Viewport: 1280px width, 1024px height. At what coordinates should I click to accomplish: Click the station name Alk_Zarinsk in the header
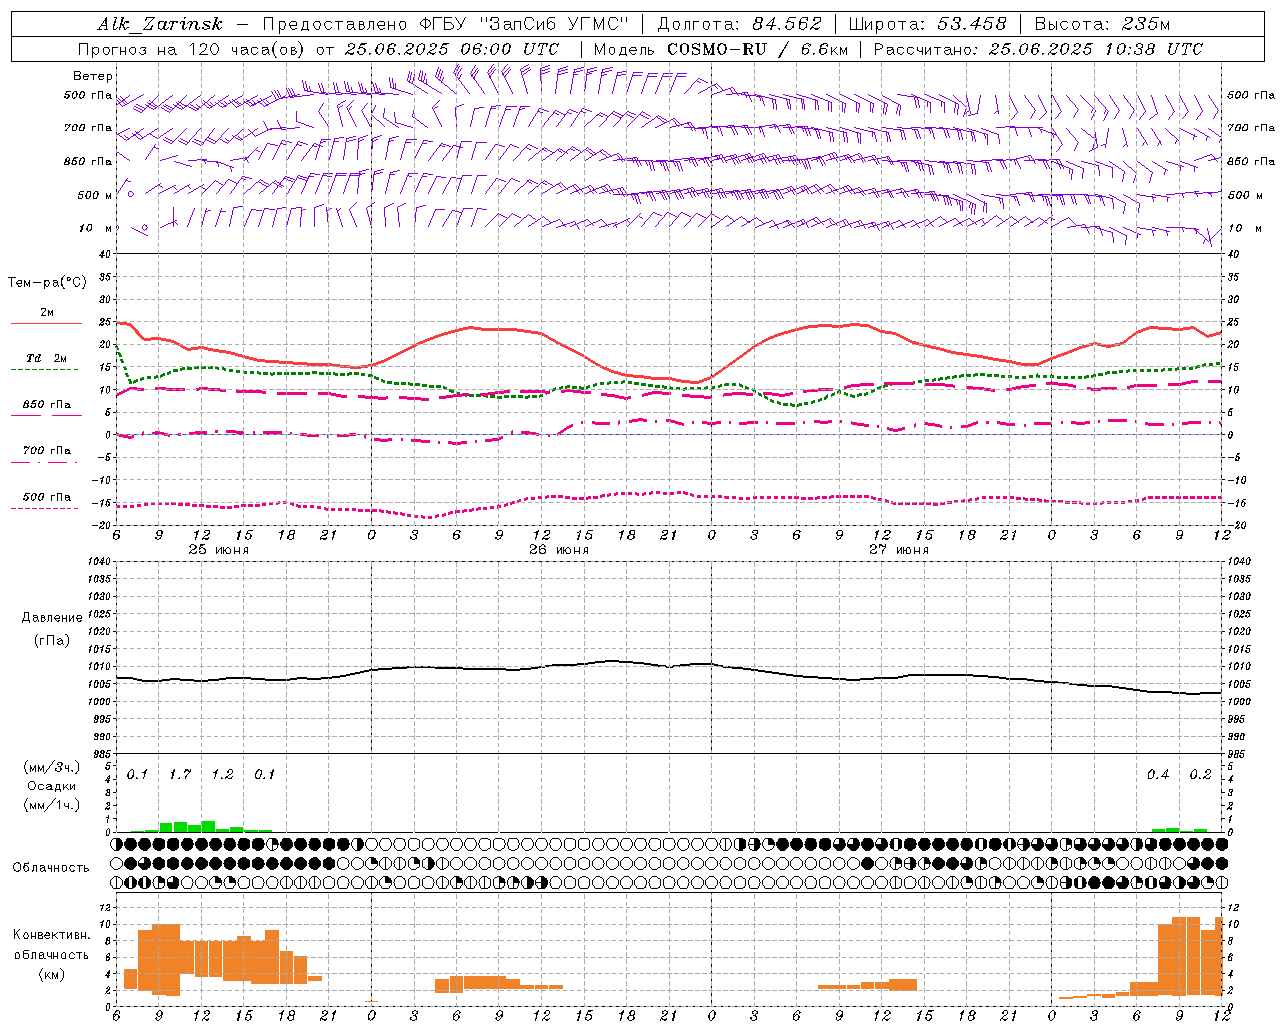(160, 24)
